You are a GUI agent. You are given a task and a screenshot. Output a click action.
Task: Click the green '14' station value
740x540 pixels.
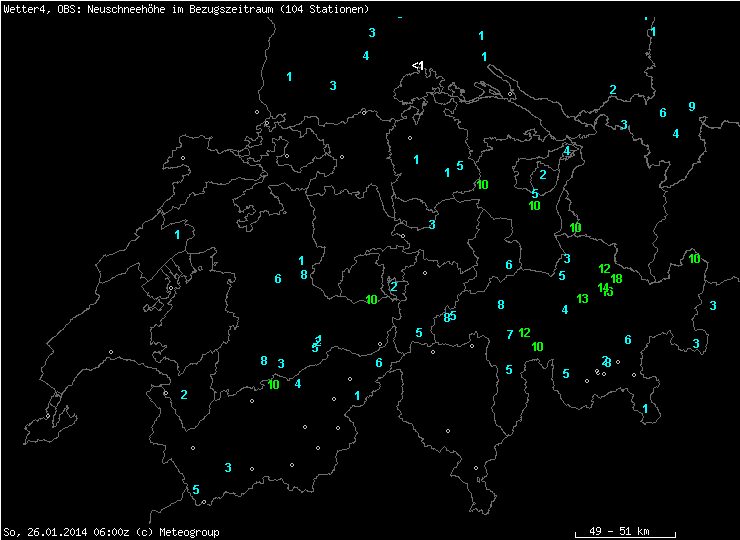click(x=603, y=287)
